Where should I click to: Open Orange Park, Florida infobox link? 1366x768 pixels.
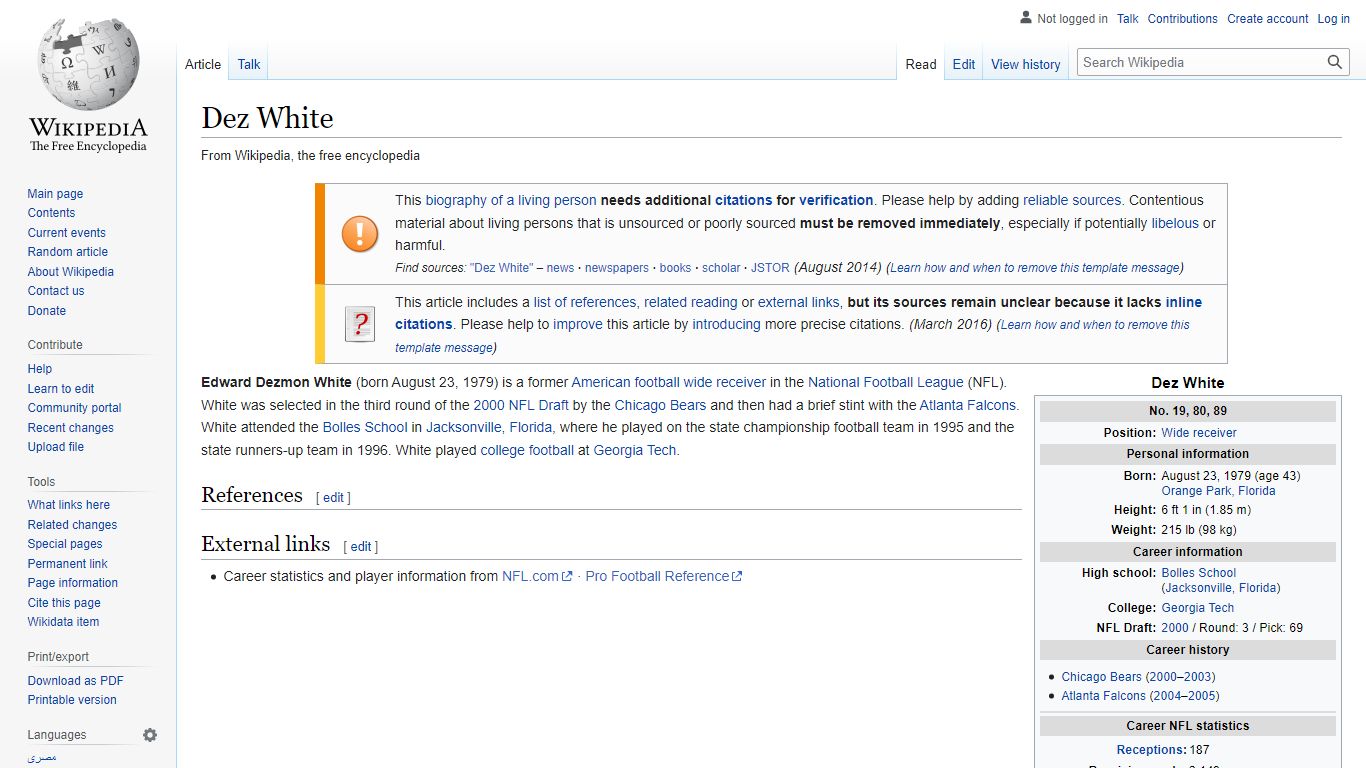[1218, 491]
